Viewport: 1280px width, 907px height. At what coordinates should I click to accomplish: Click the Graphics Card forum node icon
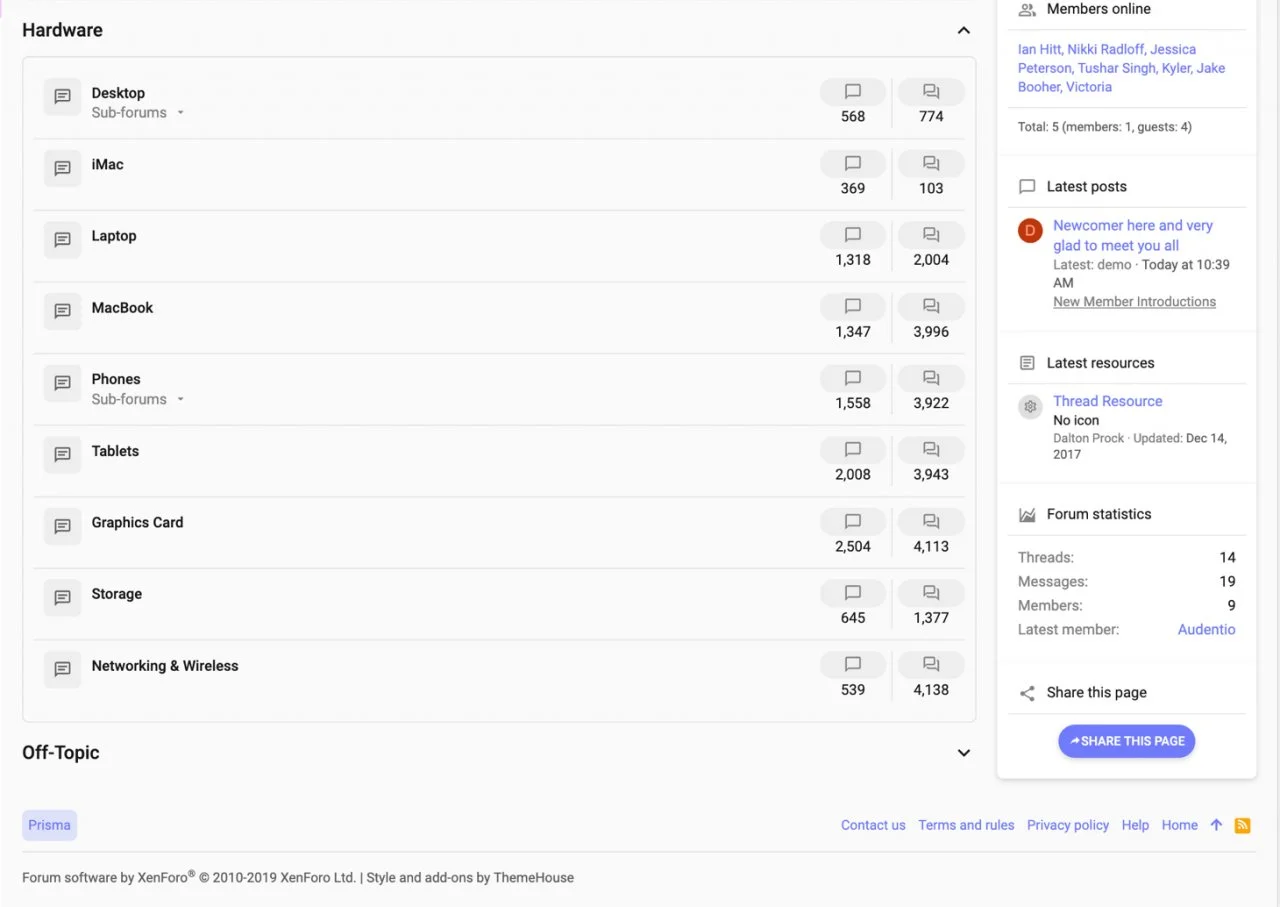pyautogui.click(x=62, y=526)
